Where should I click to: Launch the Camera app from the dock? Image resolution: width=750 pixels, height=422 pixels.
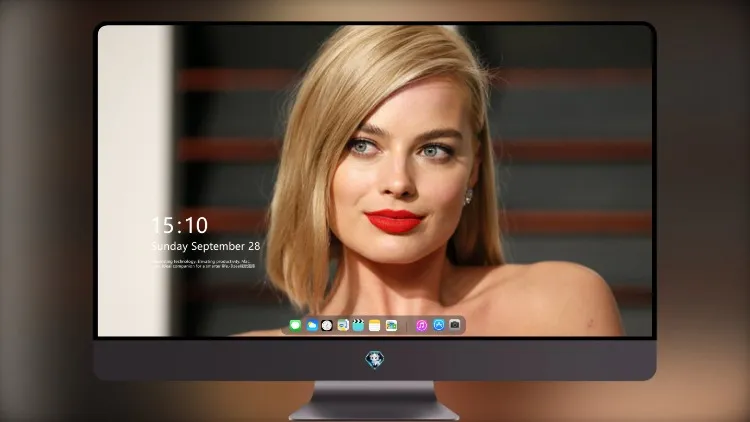[x=455, y=325]
